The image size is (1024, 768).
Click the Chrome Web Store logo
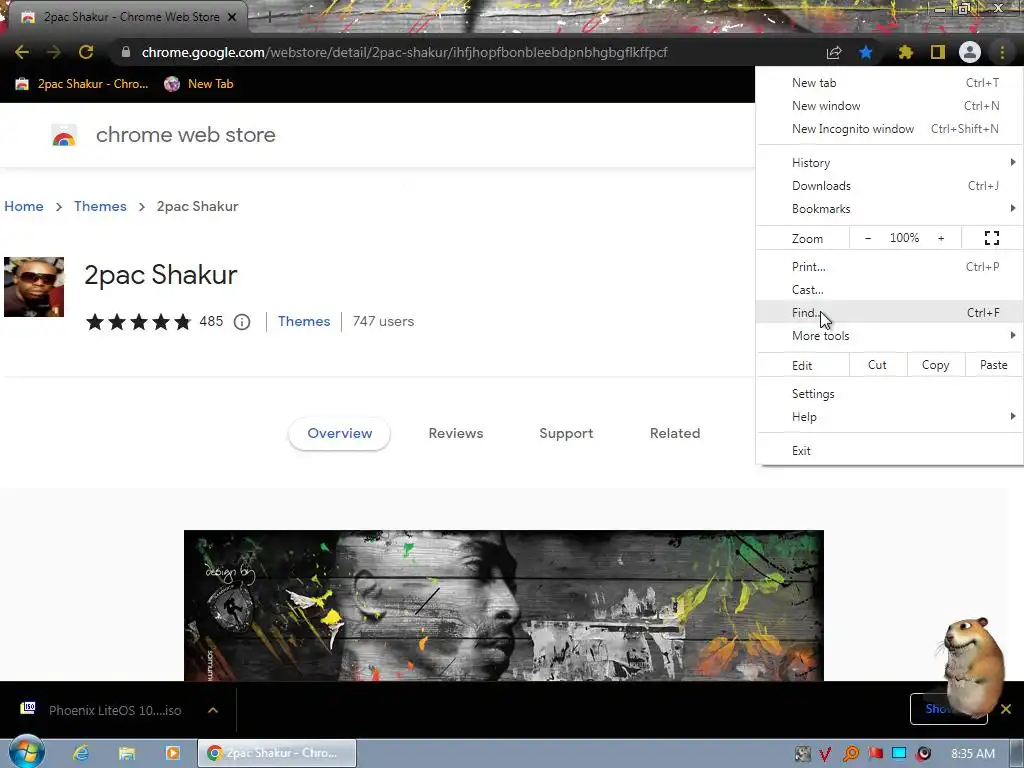(64, 135)
